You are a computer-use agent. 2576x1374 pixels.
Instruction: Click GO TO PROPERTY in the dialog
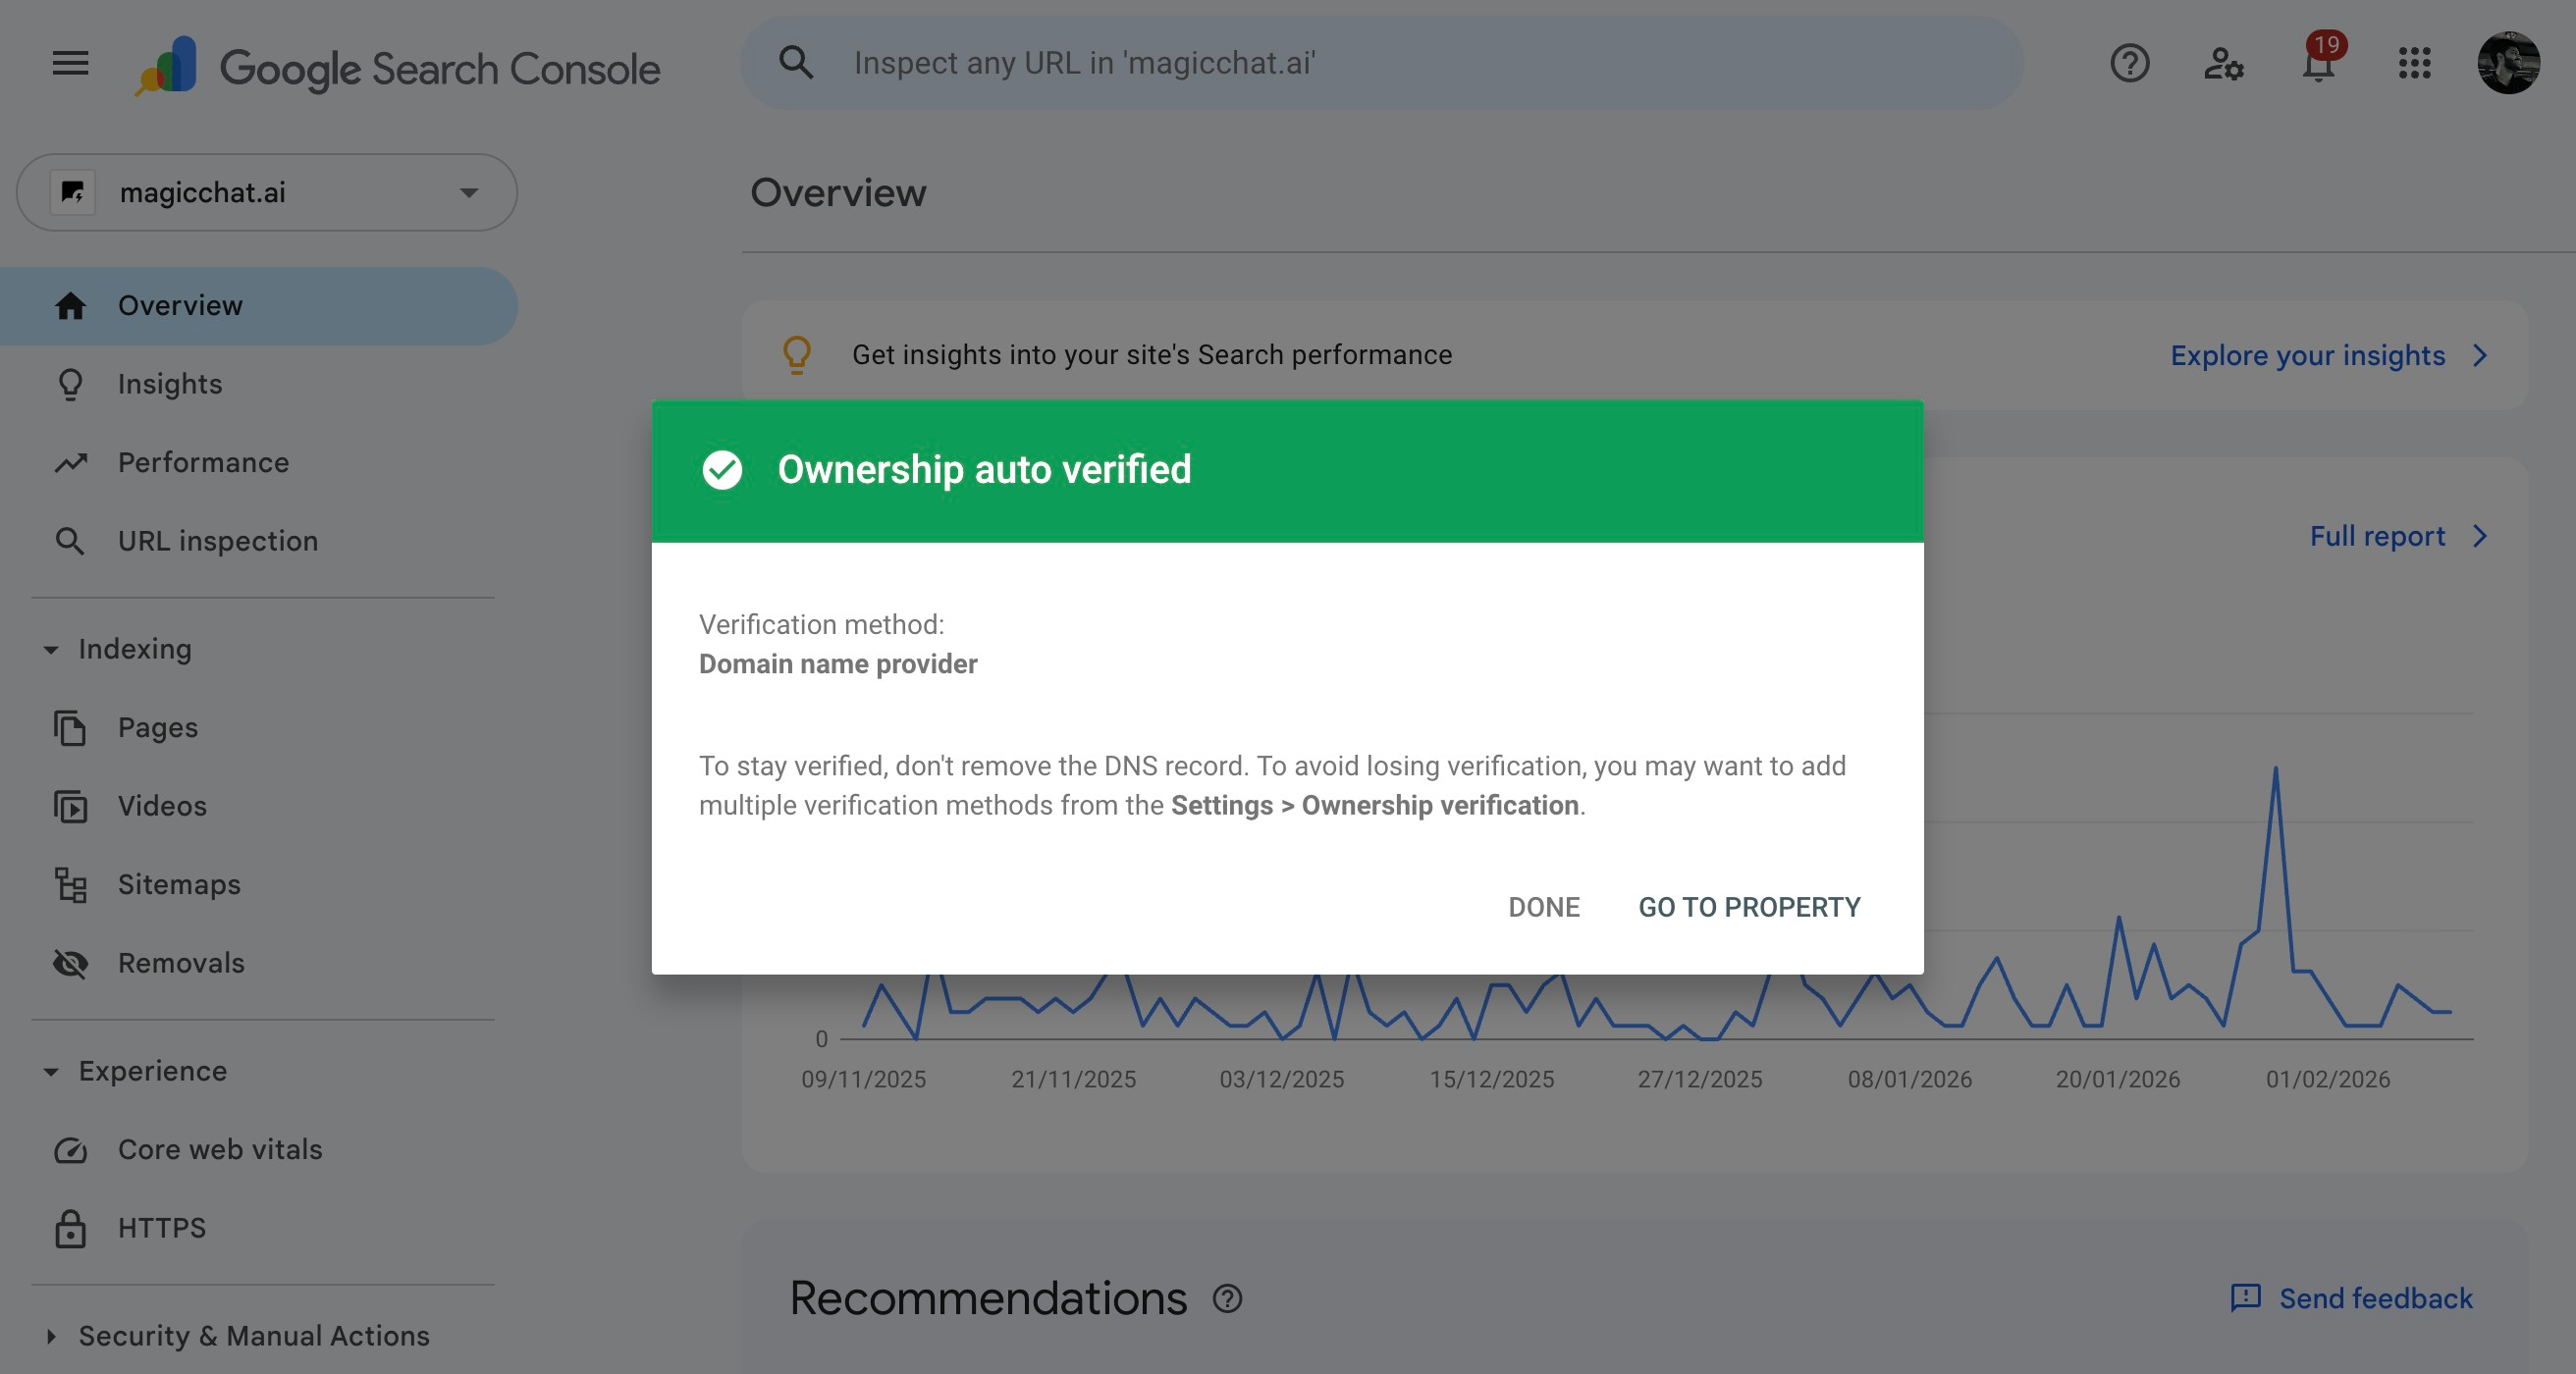[x=1749, y=907]
